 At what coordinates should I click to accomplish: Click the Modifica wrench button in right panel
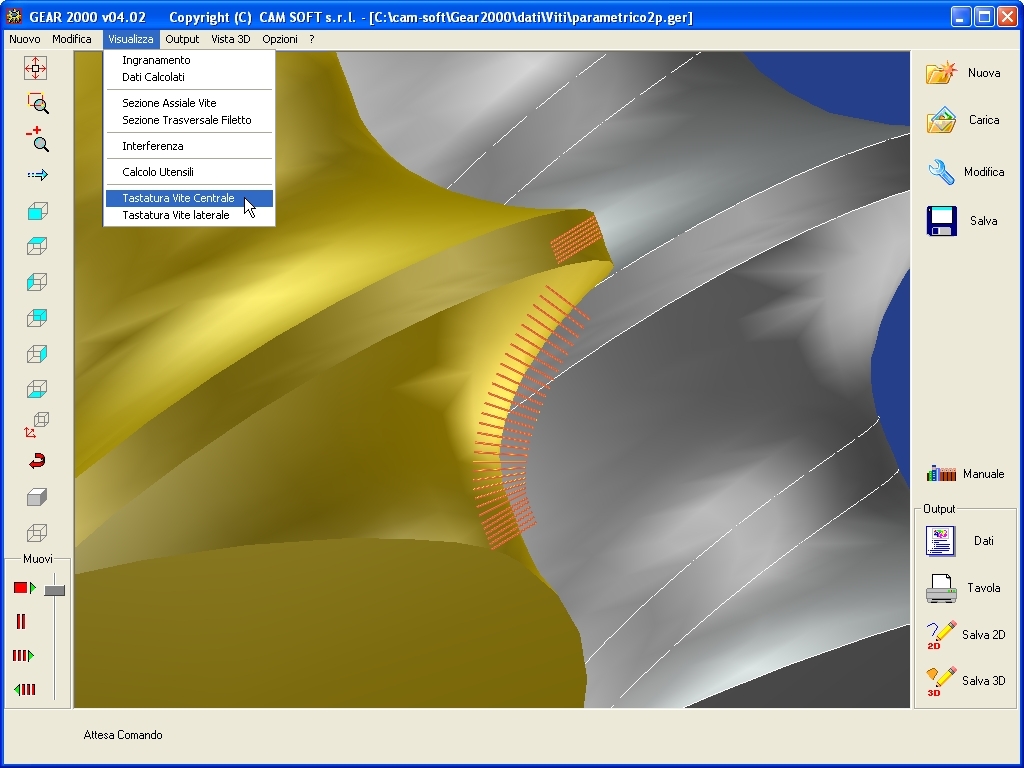pyautogui.click(x=965, y=172)
